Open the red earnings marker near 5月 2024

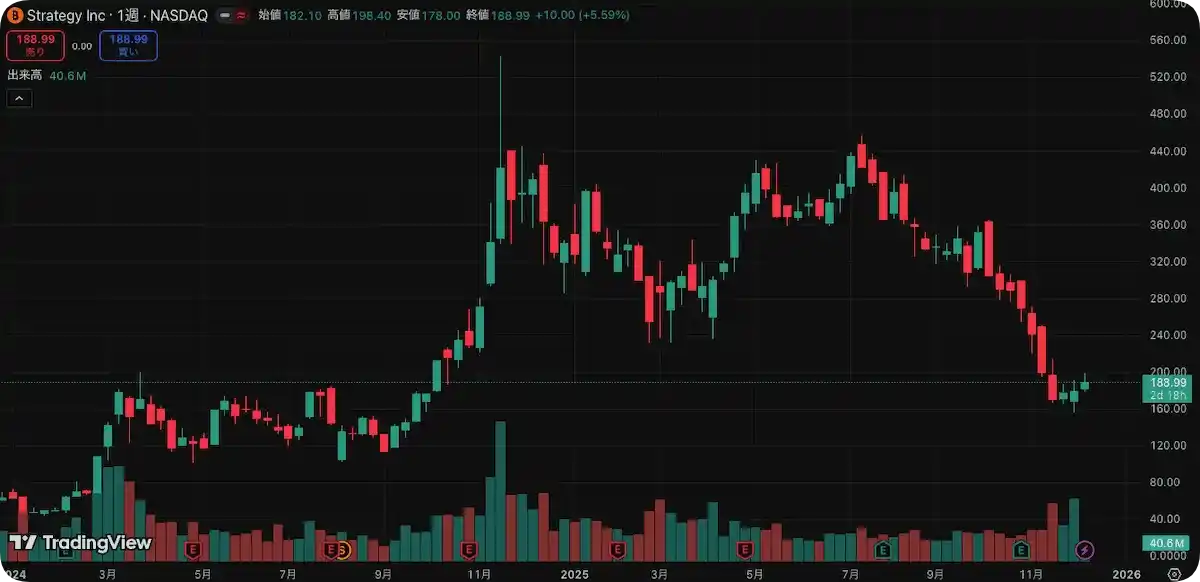[x=194, y=549]
